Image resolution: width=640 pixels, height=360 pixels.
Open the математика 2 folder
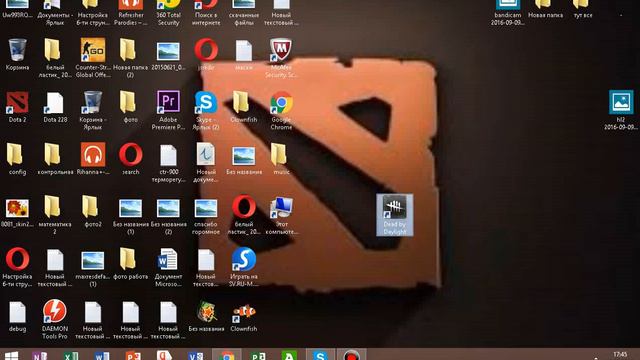tap(55, 214)
